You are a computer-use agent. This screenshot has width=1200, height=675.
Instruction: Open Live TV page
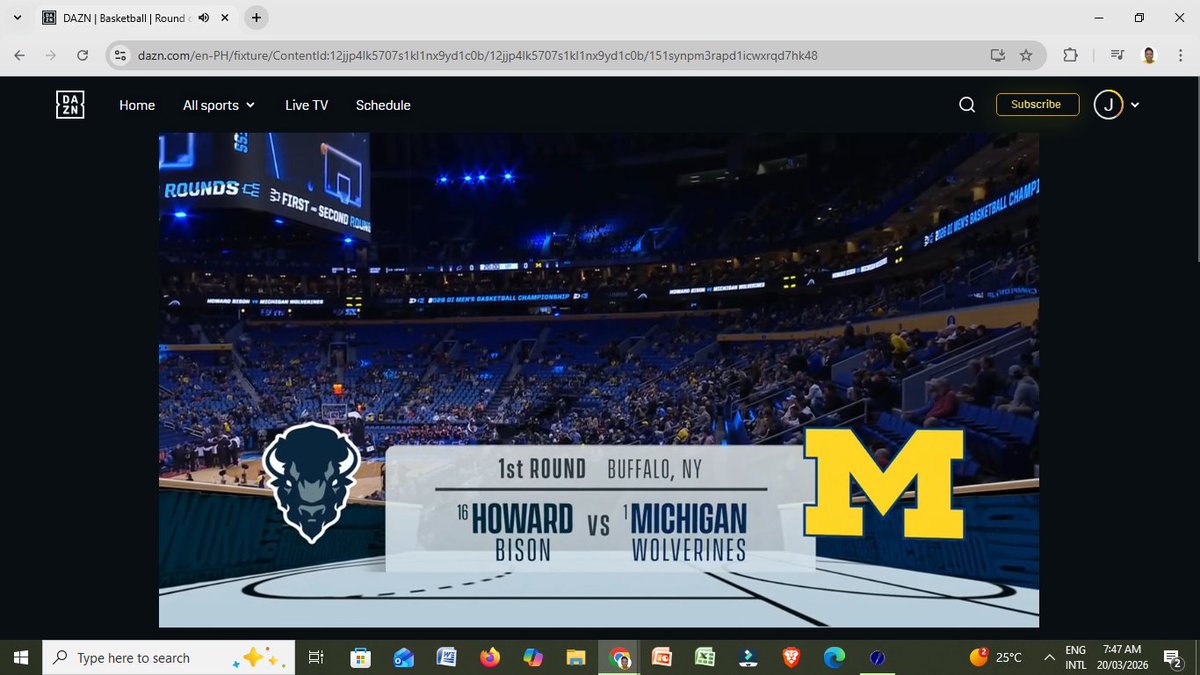(306, 105)
